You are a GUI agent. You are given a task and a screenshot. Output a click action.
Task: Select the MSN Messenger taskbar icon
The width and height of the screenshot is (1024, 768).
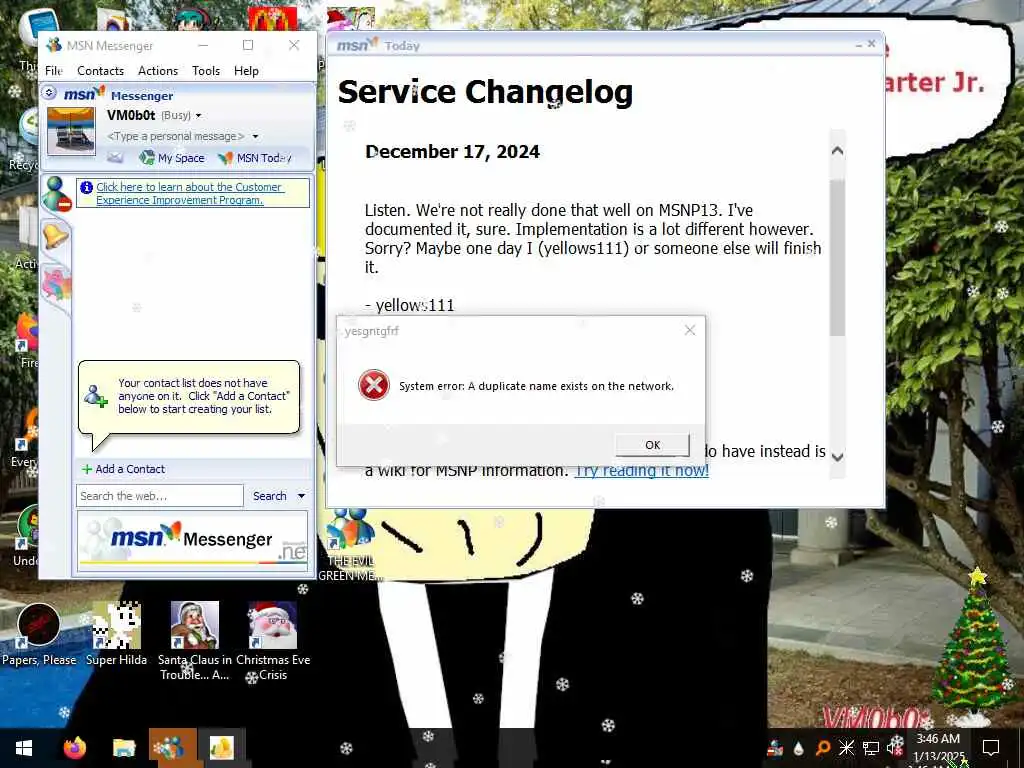coord(172,748)
